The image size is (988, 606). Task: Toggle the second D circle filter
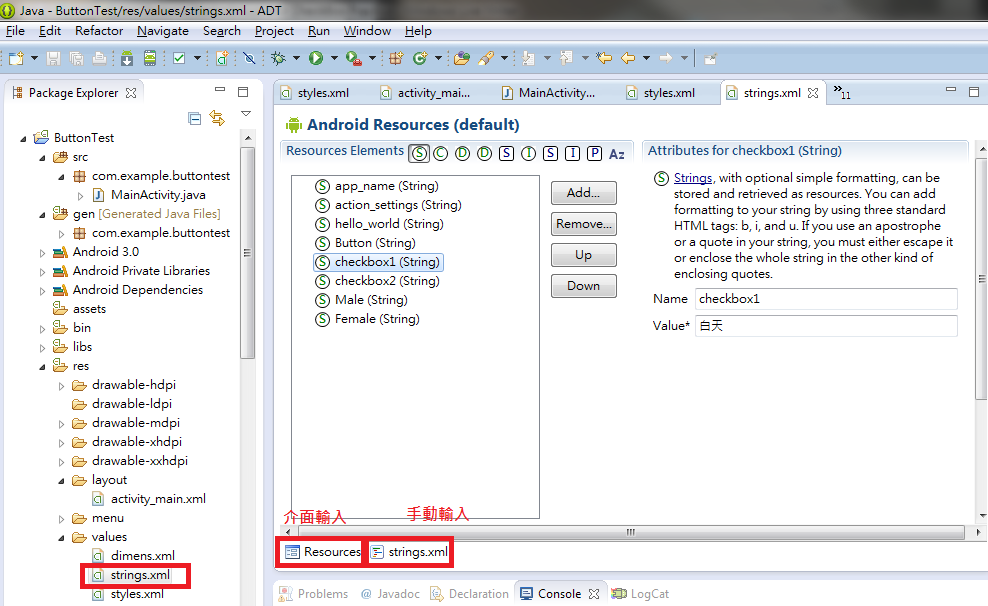click(485, 153)
